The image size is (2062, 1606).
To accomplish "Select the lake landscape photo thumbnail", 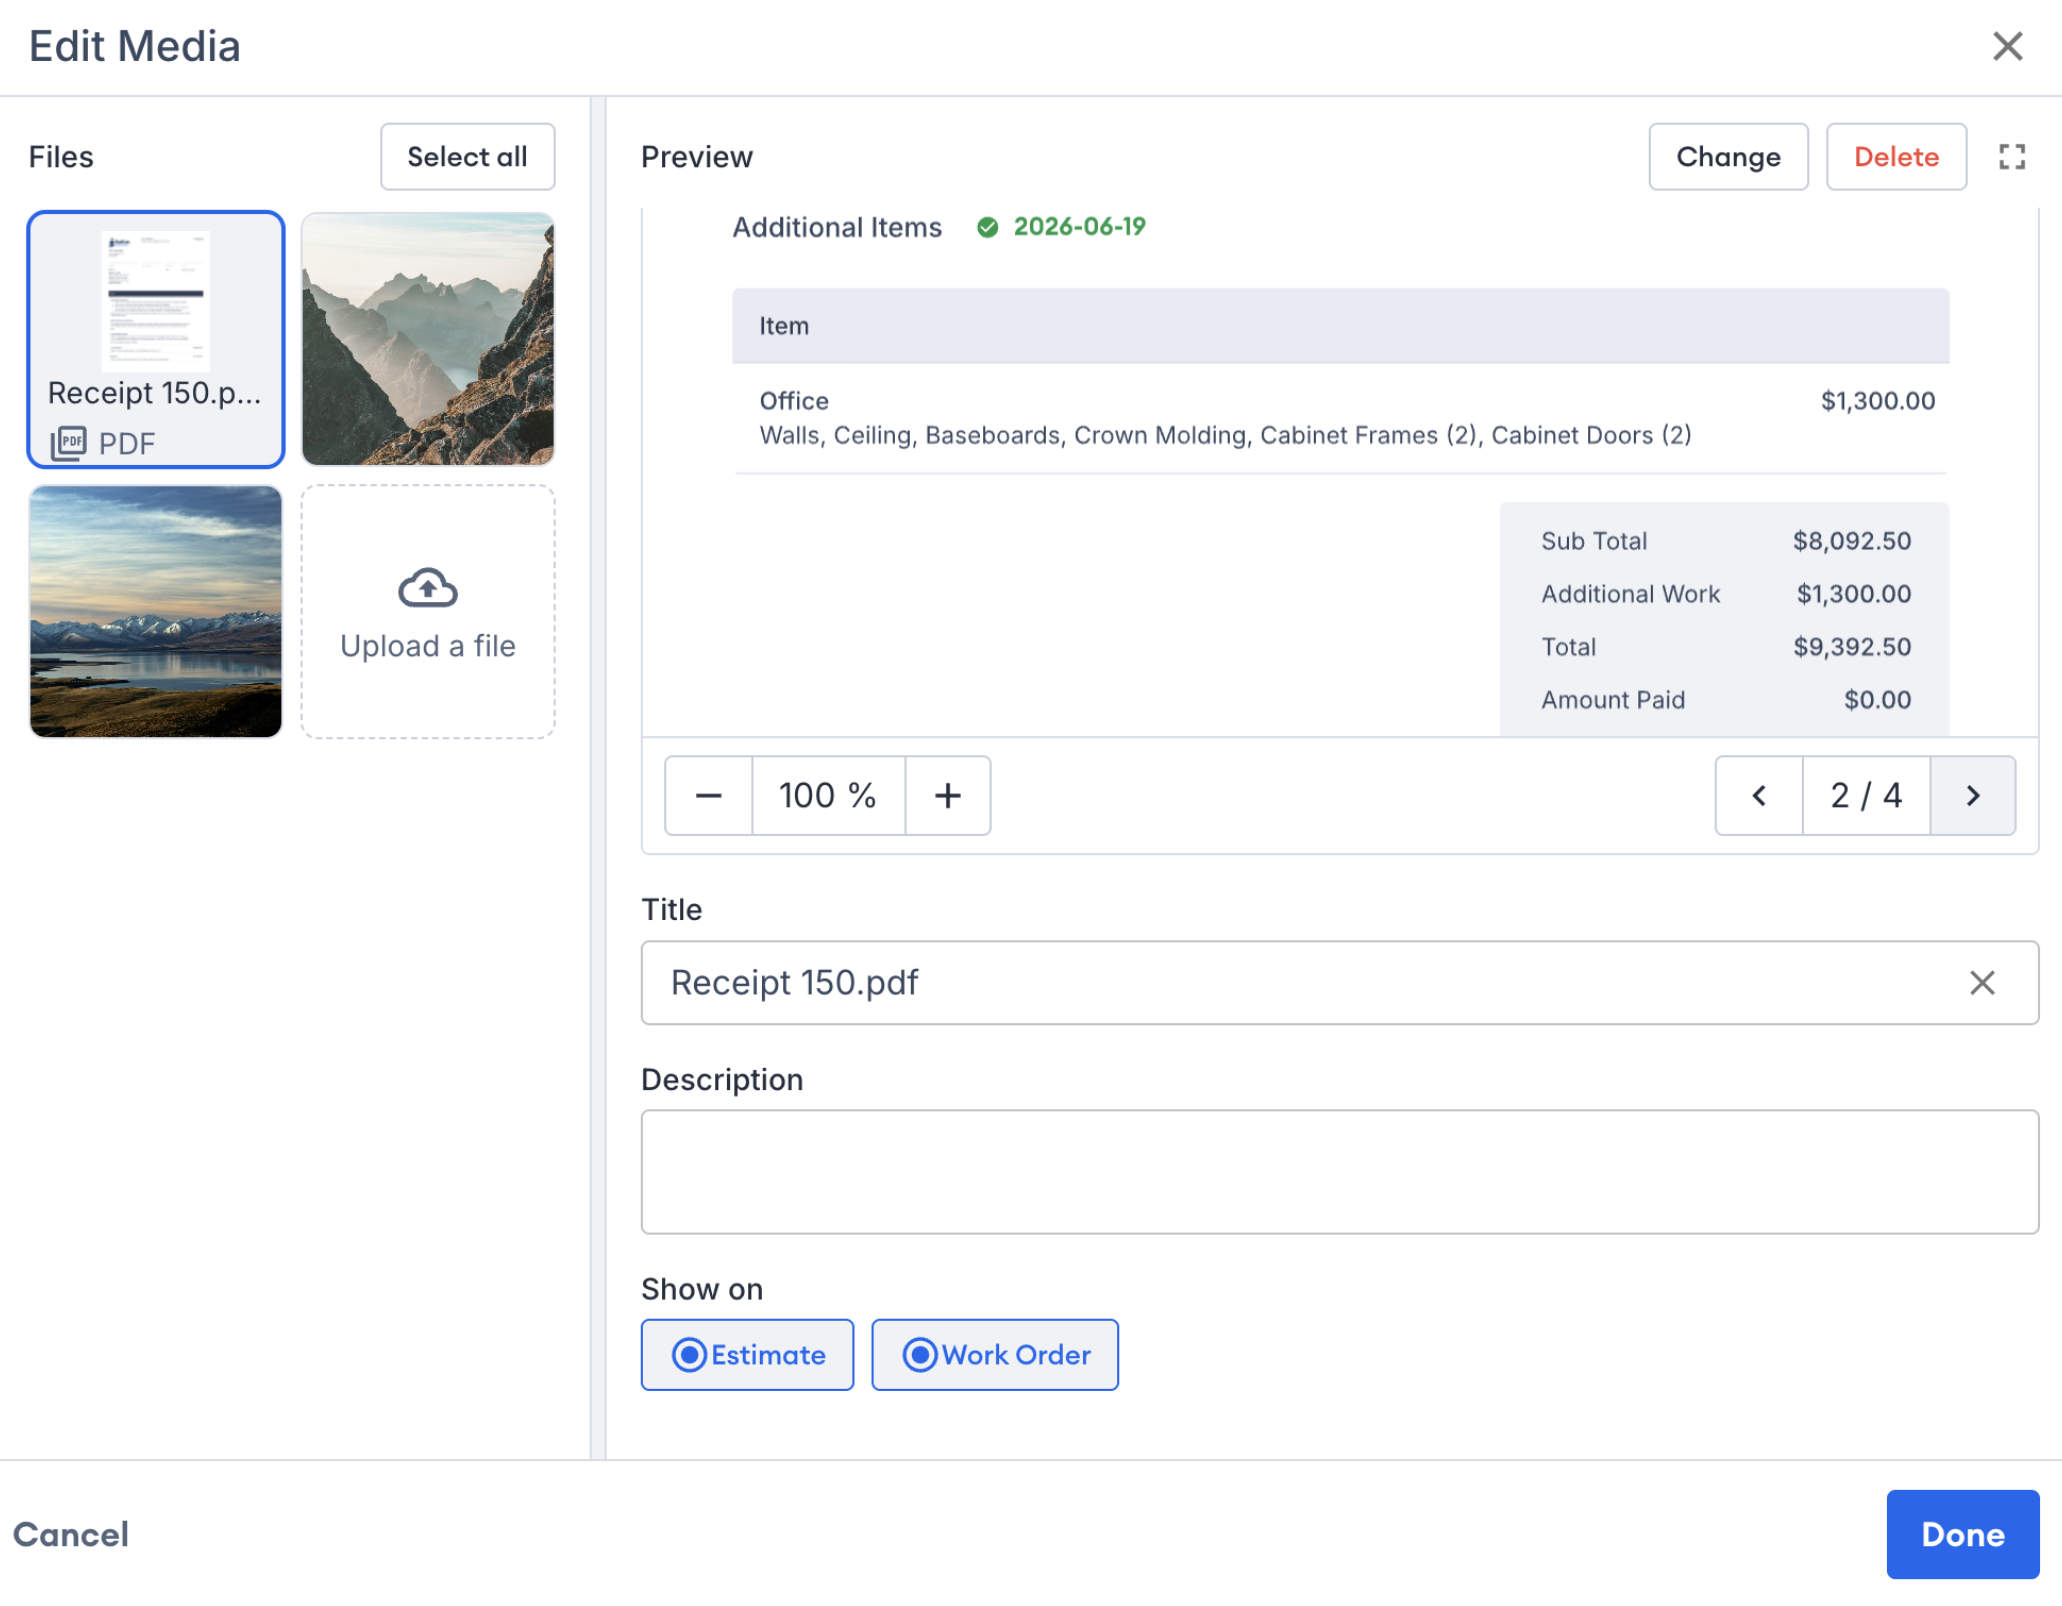I will (156, 612).
